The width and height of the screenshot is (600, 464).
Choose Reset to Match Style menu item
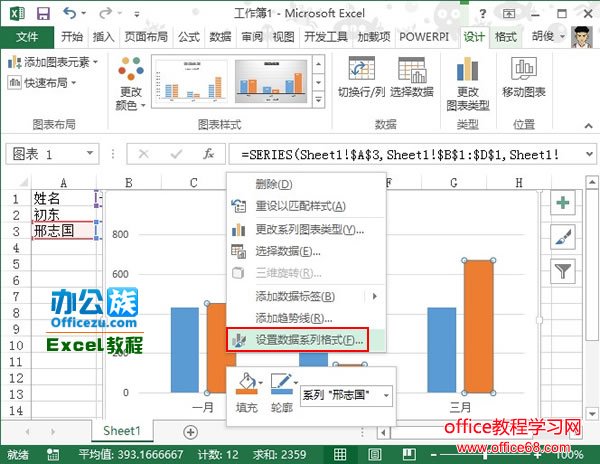(x=306, y=207)
